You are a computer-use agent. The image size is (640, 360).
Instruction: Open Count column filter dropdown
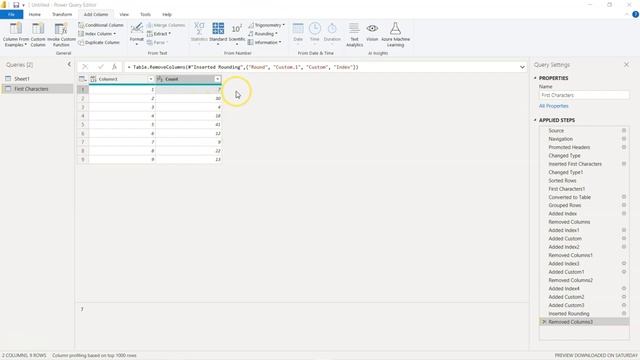coord(218,79)
